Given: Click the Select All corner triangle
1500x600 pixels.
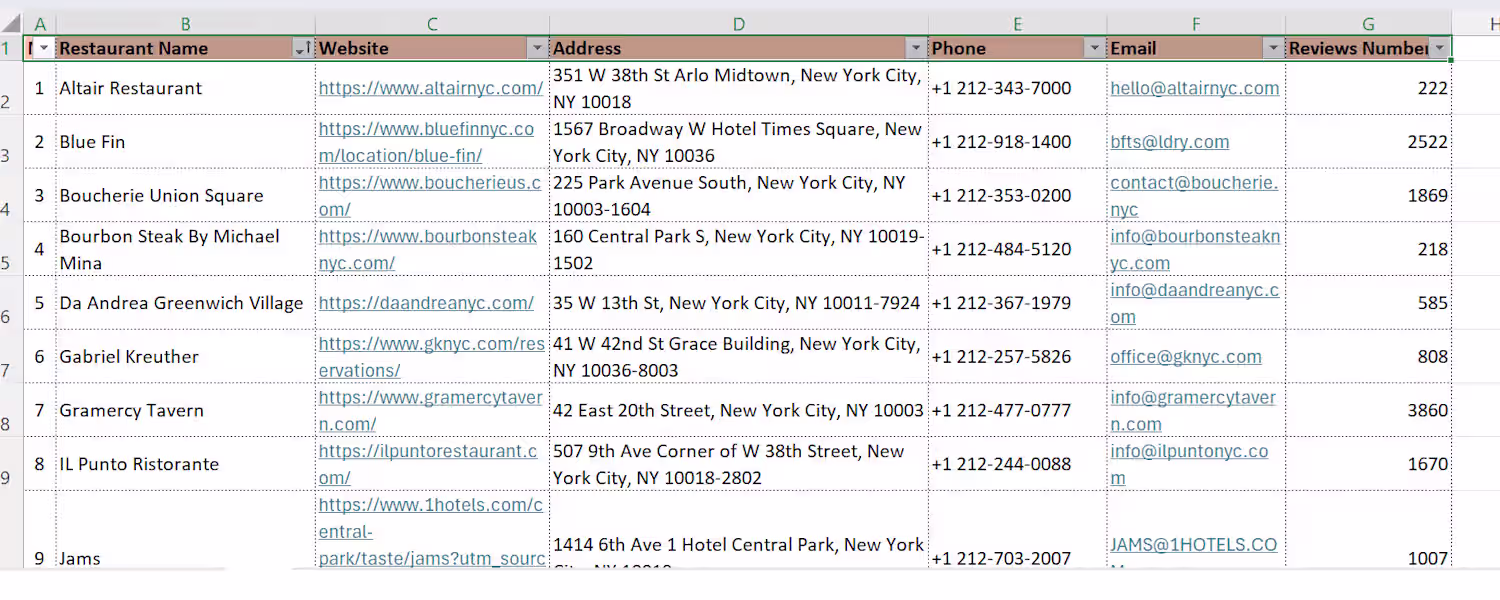Looking at the screenshot, I should point(11,23).
